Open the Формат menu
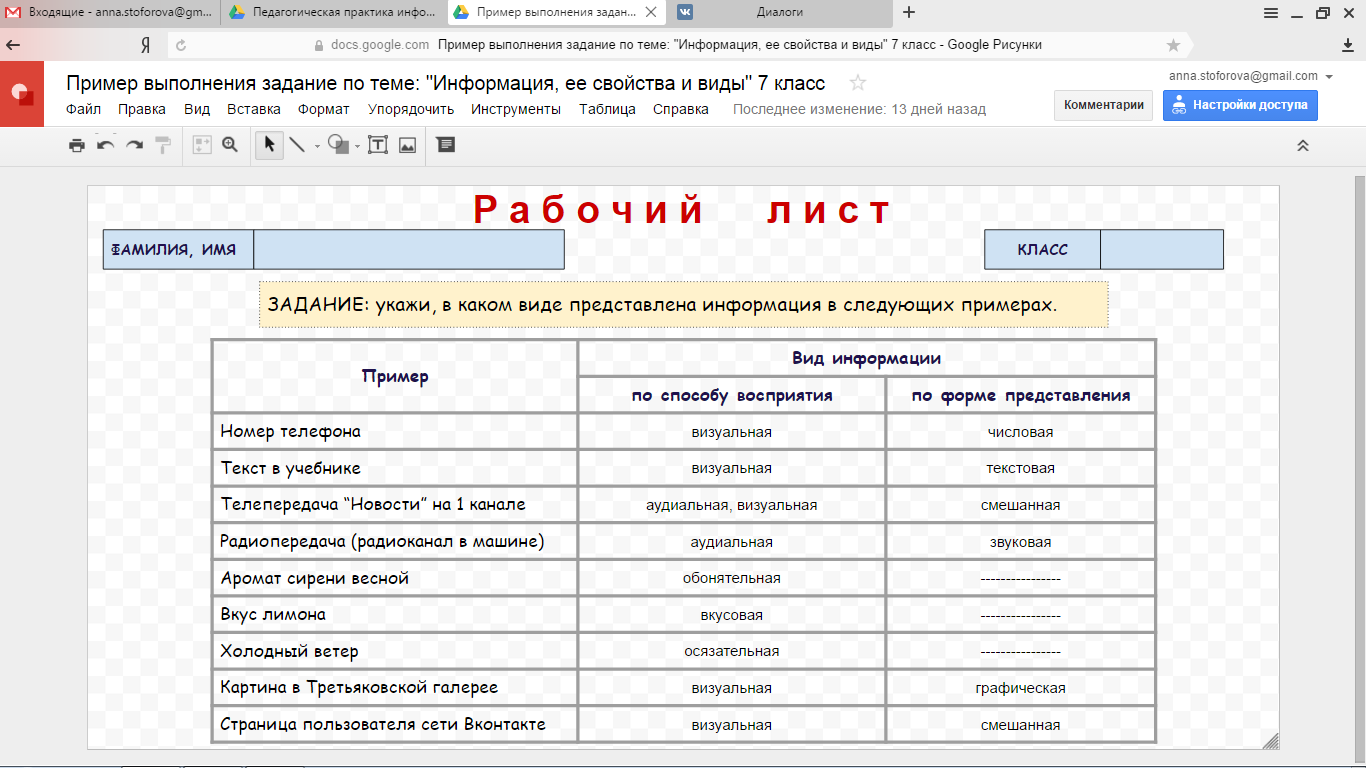This screenshot has height=768, width=1366. point(324,109)
